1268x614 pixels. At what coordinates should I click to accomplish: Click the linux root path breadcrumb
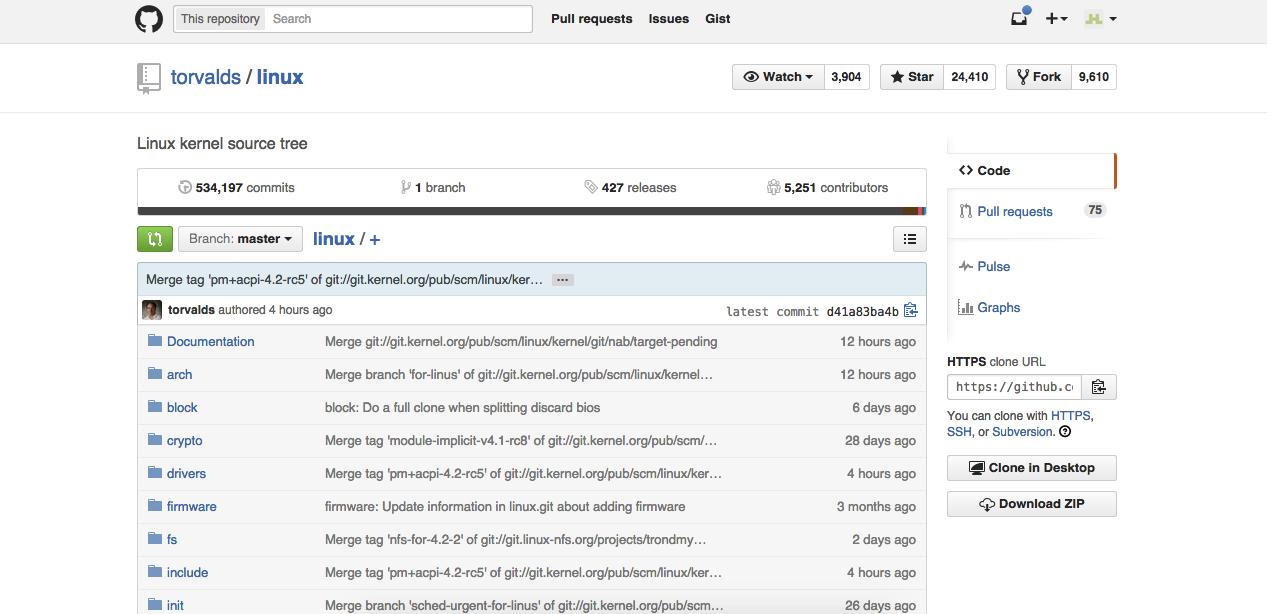pos(334,239)
